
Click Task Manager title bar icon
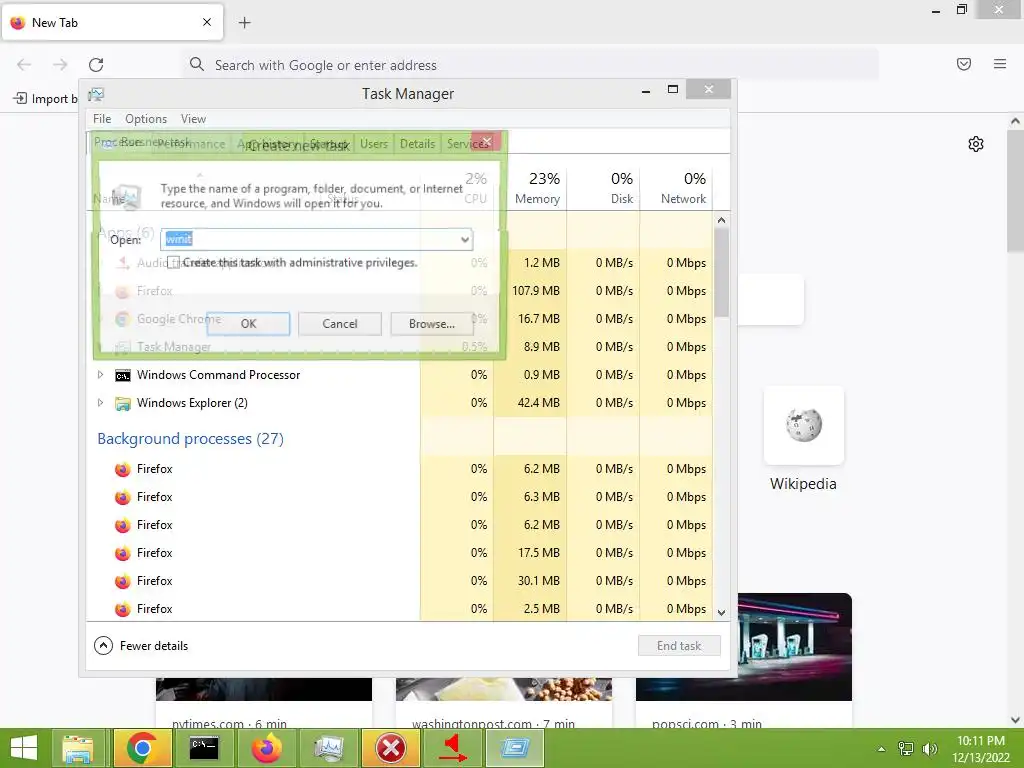96,94
